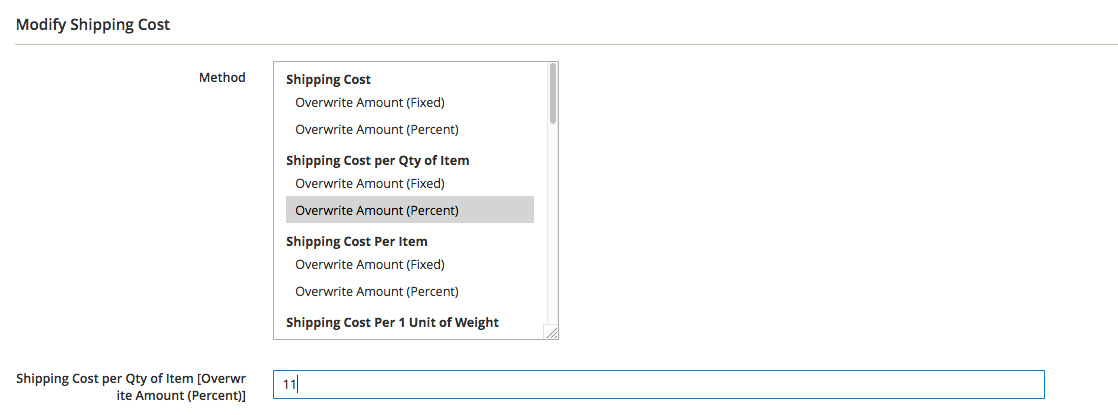Select Overwrite Amount (Fixed) under Shipping Cost
This screenshot has height=415, width=1118.
click(370, 102)
